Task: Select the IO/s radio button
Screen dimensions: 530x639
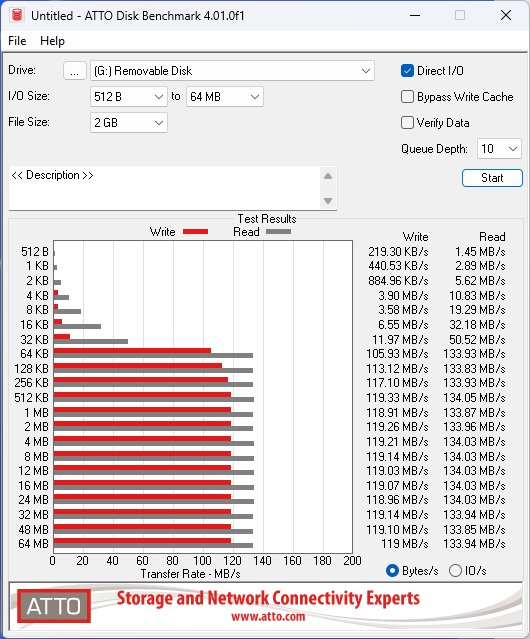Action: 455,571
